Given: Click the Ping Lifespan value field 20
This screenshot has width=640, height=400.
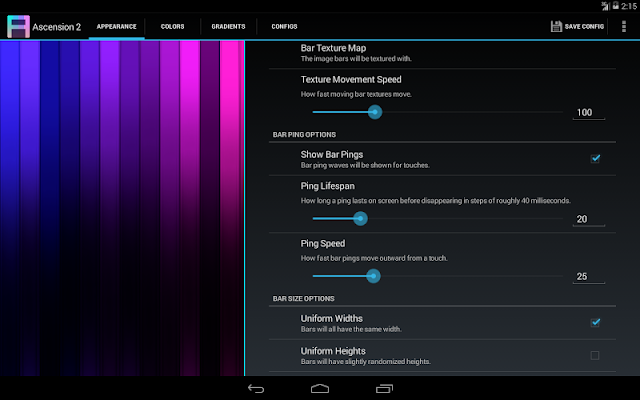Looking at the screenshot, I should pos(589,219).
